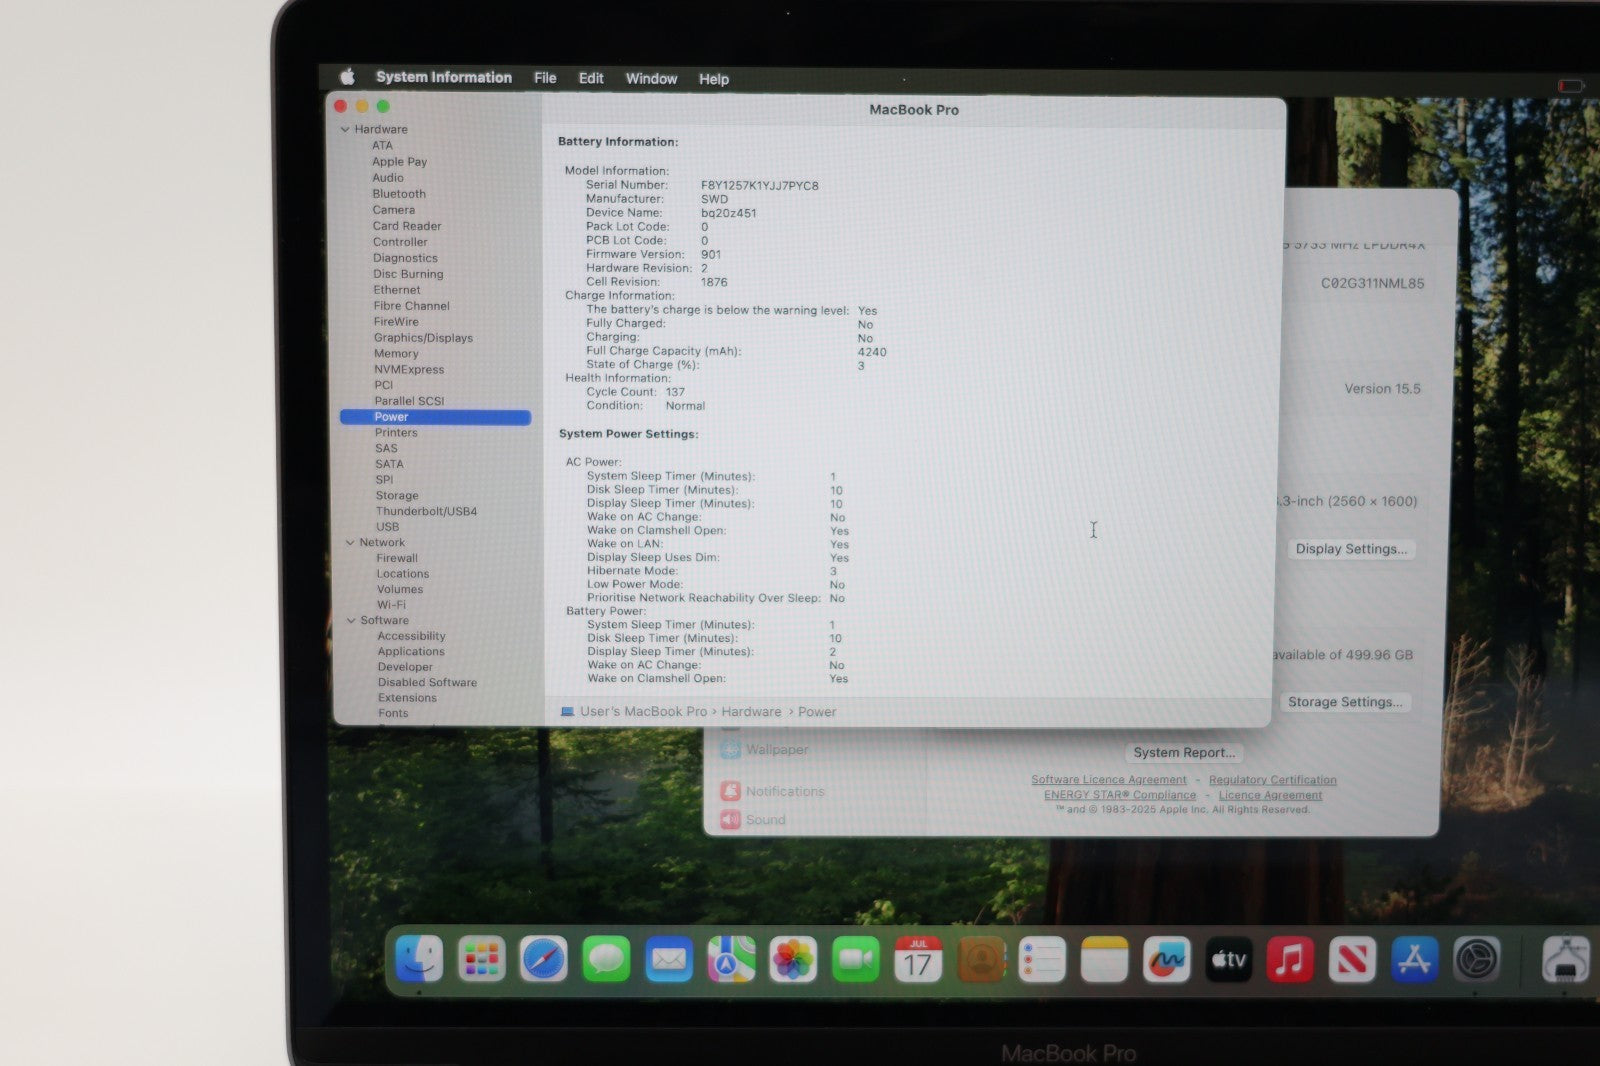Viewport: 1600px width, 1066px height.
Task: Open the Mail app icon
Action: pos(668,961)
